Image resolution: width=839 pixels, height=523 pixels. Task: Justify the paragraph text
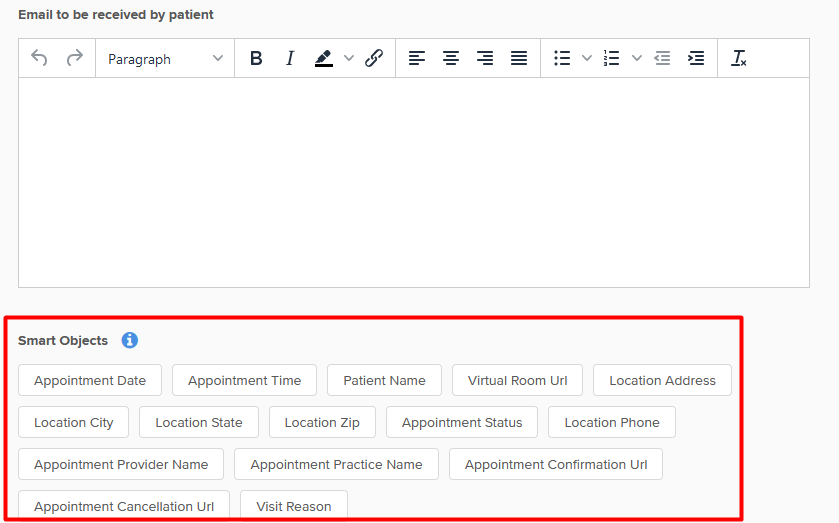[x=519, y=58]
